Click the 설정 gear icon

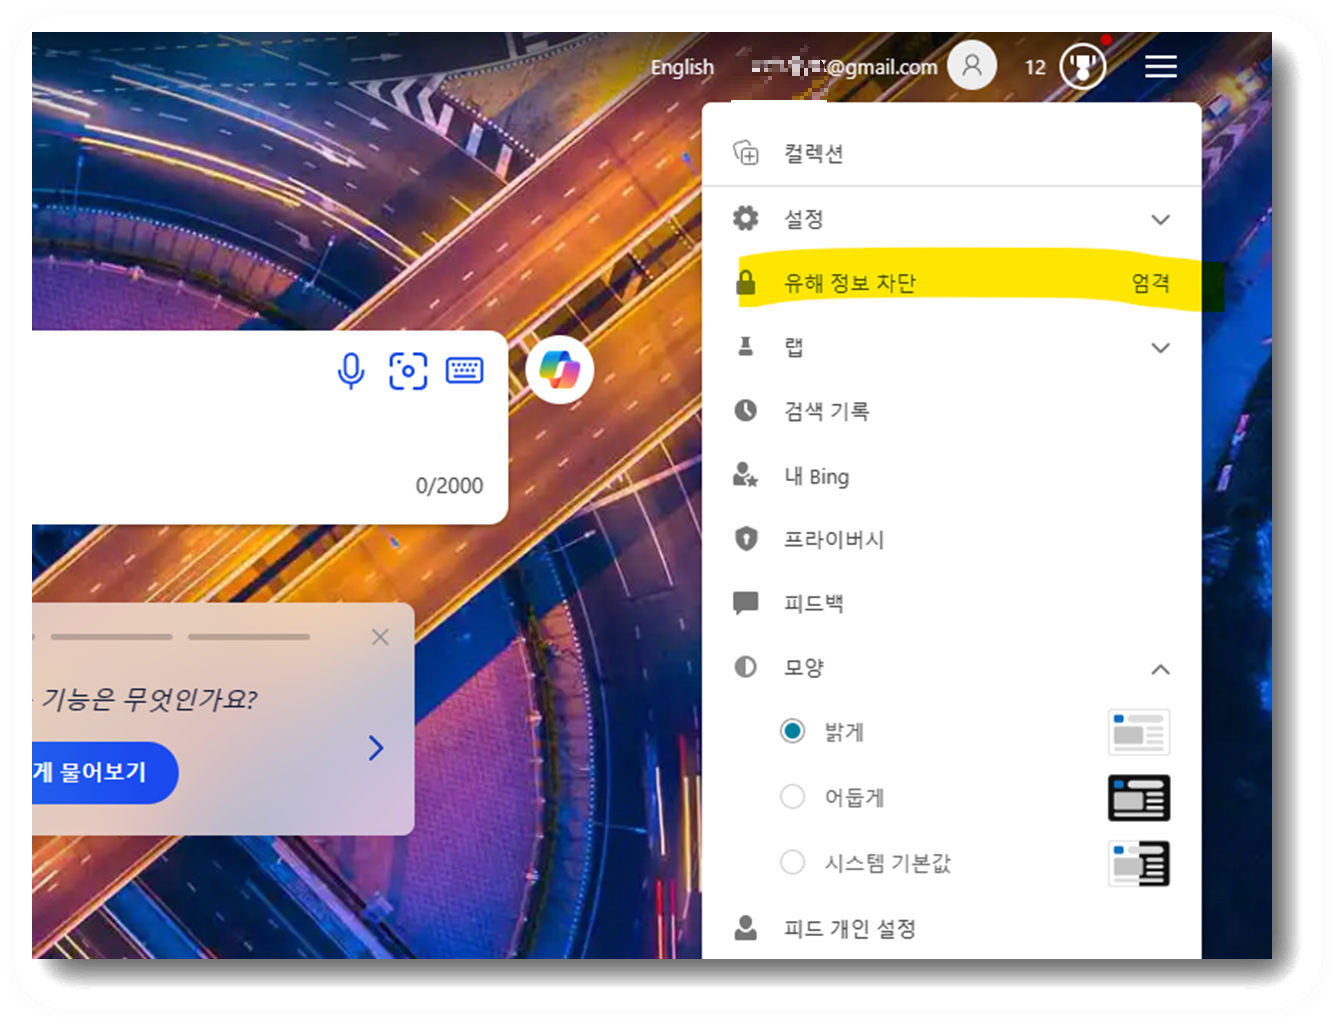pyautogui.click(x=746, y=218)
